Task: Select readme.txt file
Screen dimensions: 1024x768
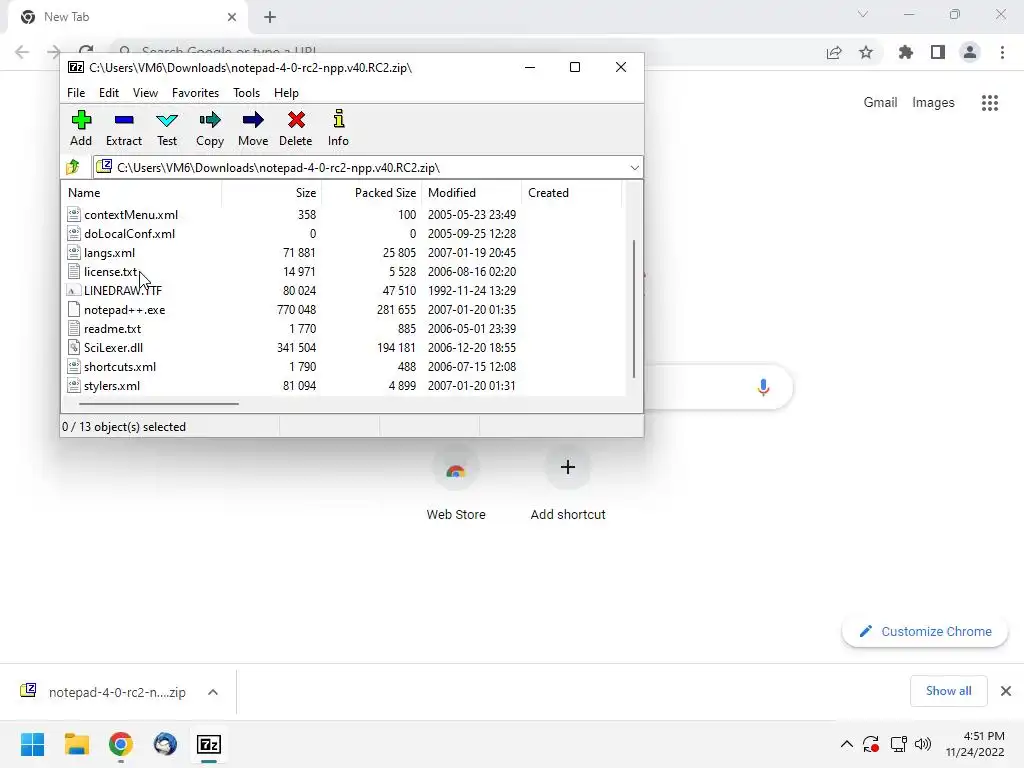Action: point(112,328)
